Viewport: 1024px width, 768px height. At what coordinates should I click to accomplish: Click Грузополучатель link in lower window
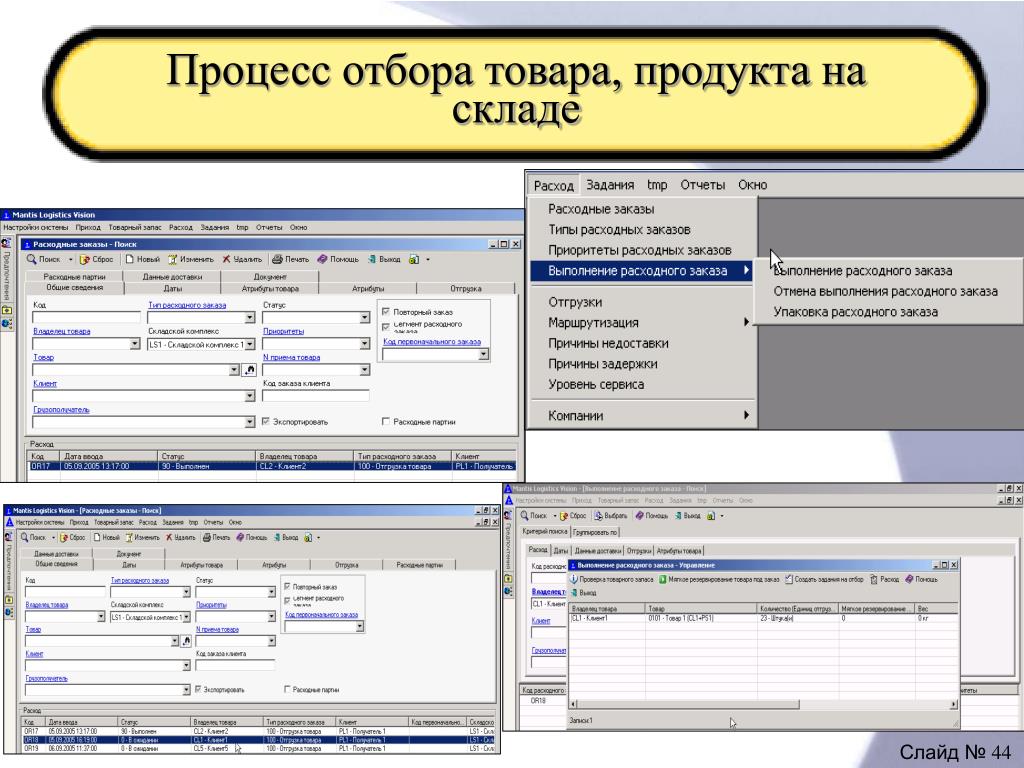46,679
